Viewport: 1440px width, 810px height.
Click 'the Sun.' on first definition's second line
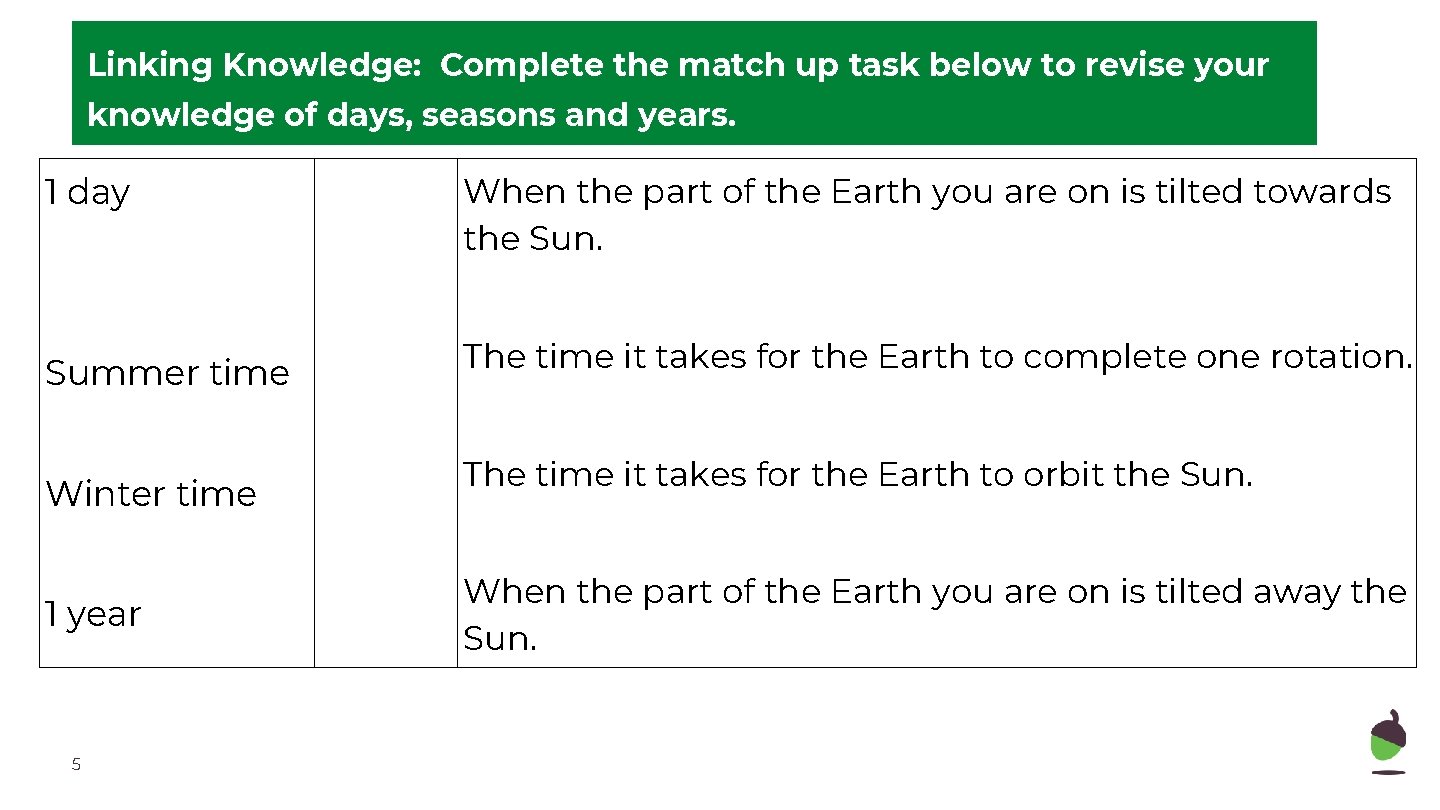click(533, 239)
